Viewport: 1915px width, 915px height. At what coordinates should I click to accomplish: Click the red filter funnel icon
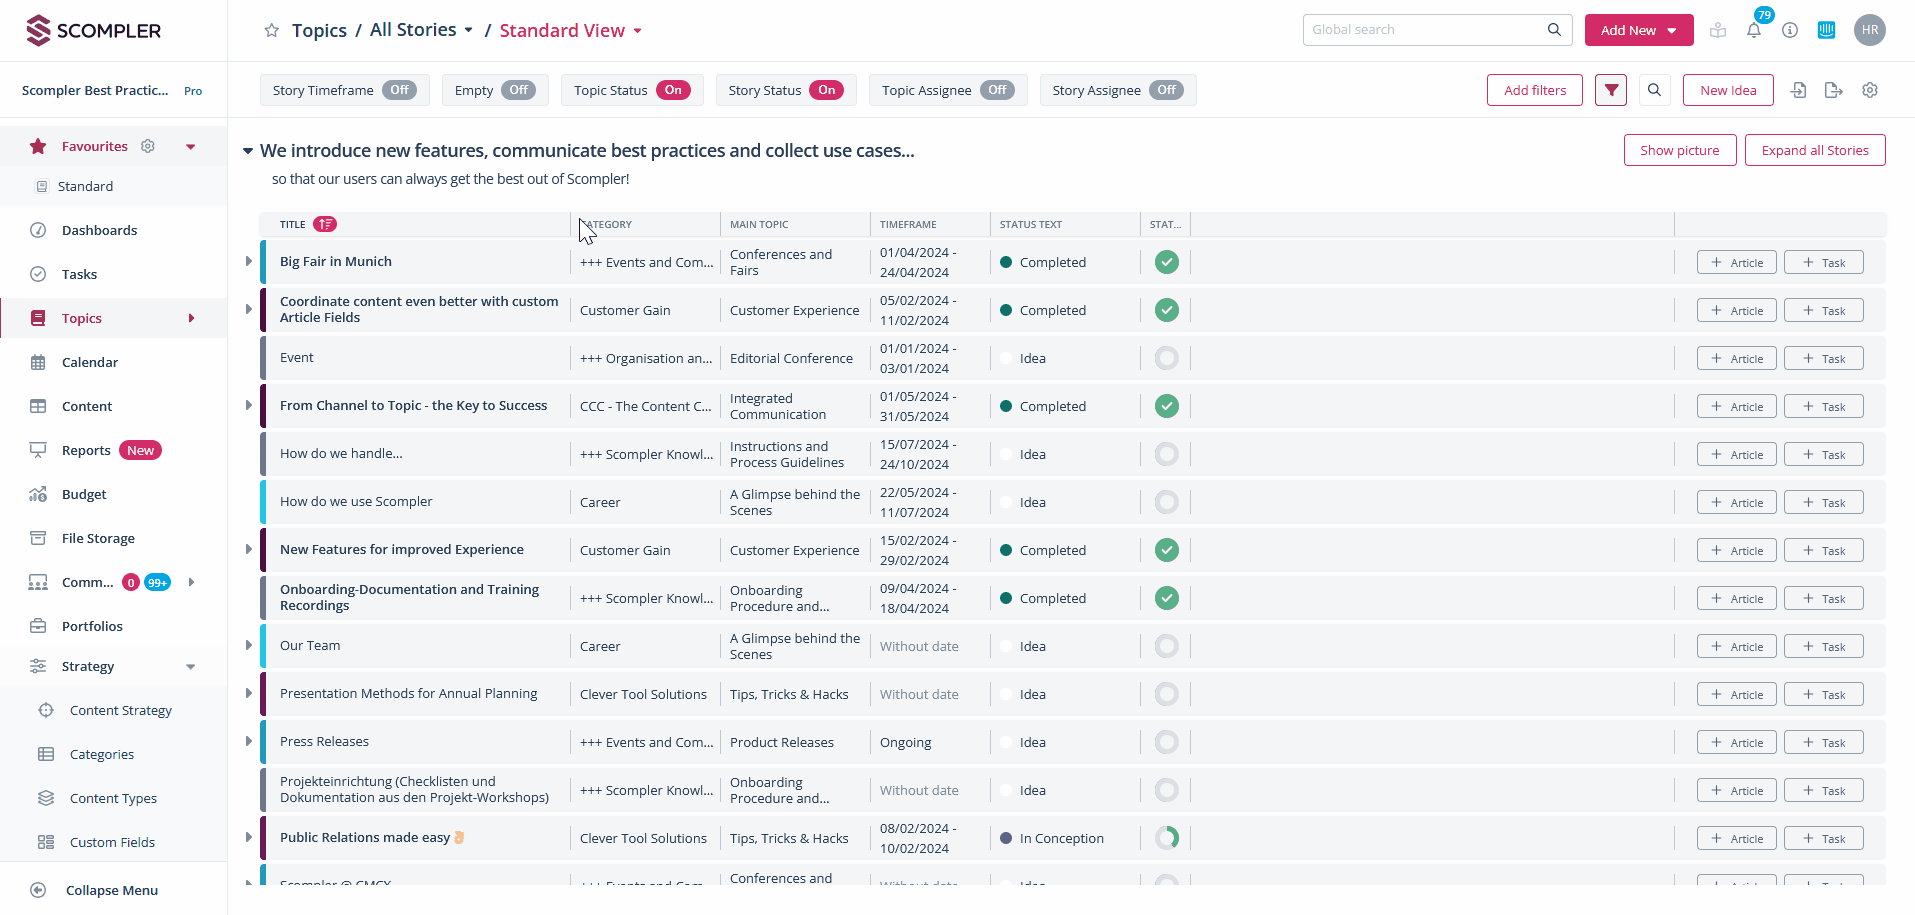click(x=1611, y=90)
